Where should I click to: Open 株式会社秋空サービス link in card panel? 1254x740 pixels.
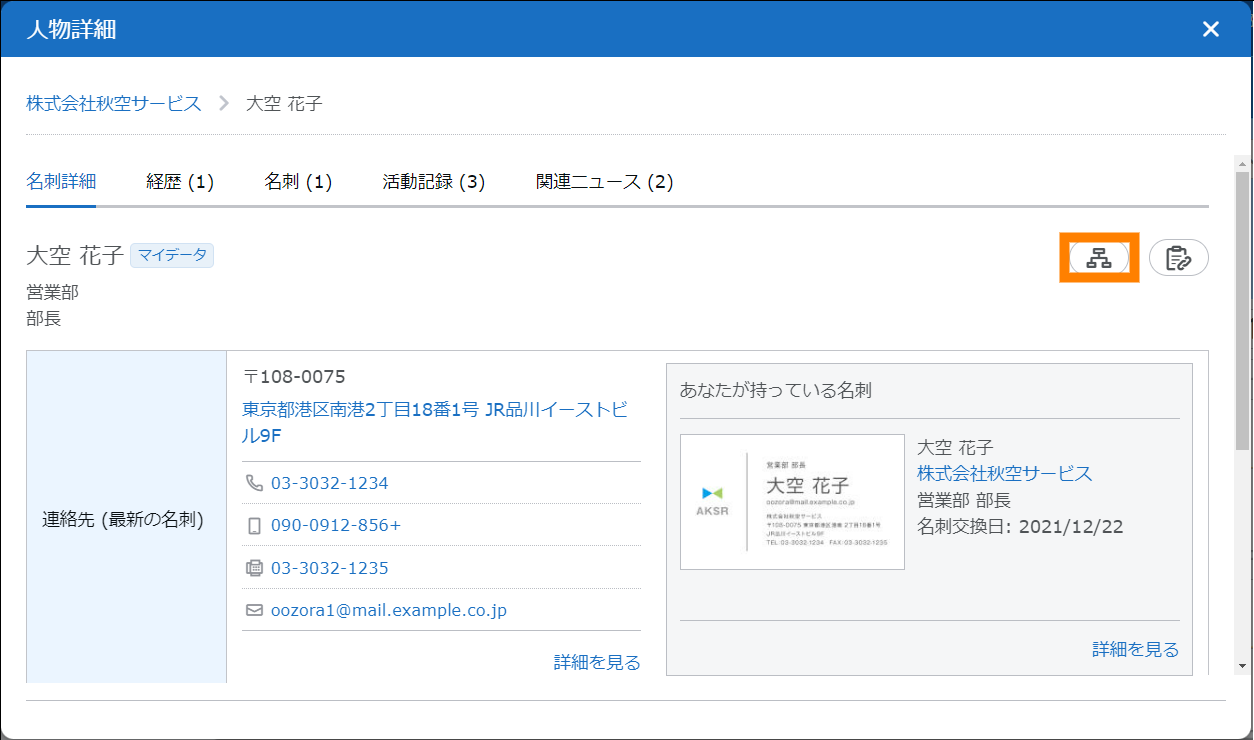pyautogui.click(x=1004, y=474)
